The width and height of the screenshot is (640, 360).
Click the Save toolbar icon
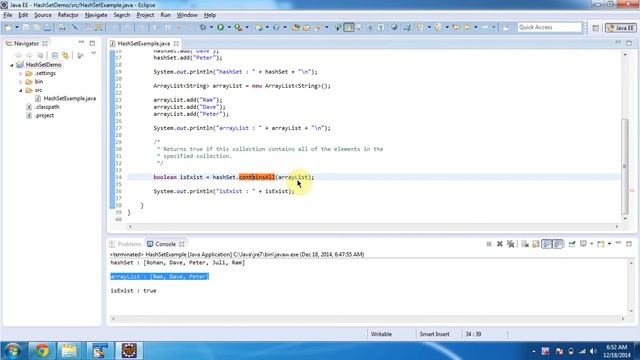point(26,27)
